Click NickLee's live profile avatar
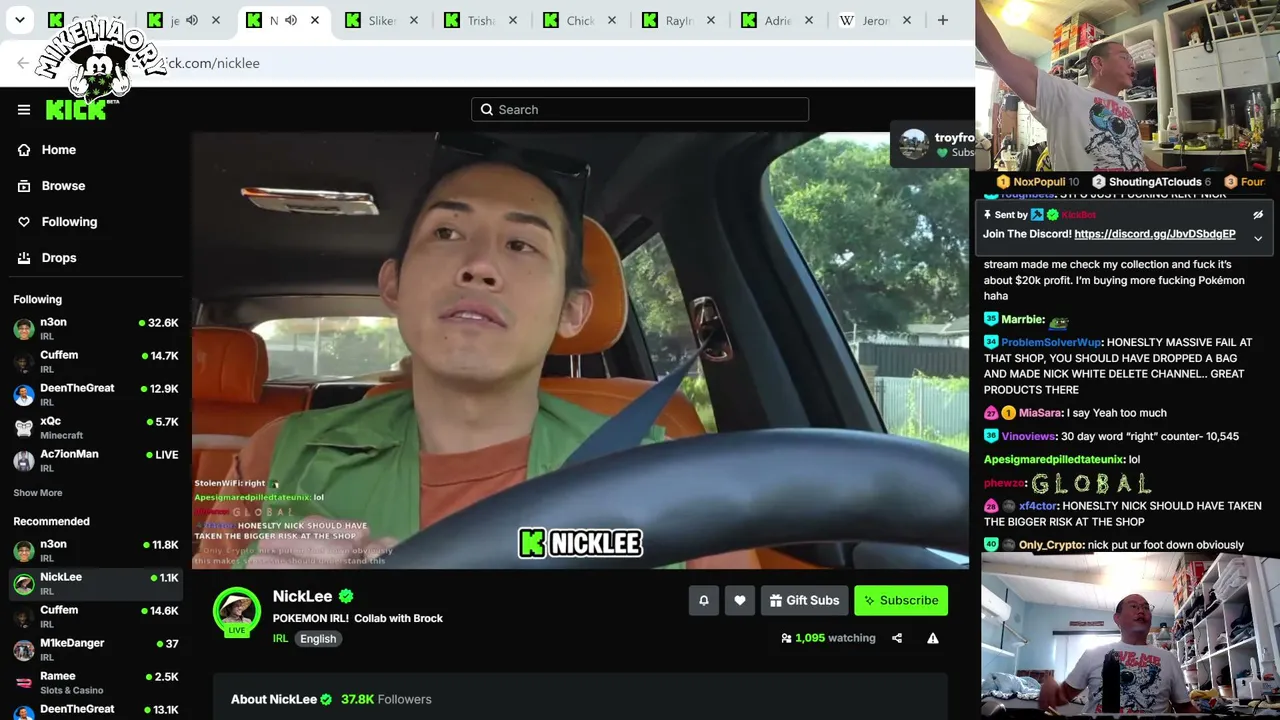 [x=237, y=611]
